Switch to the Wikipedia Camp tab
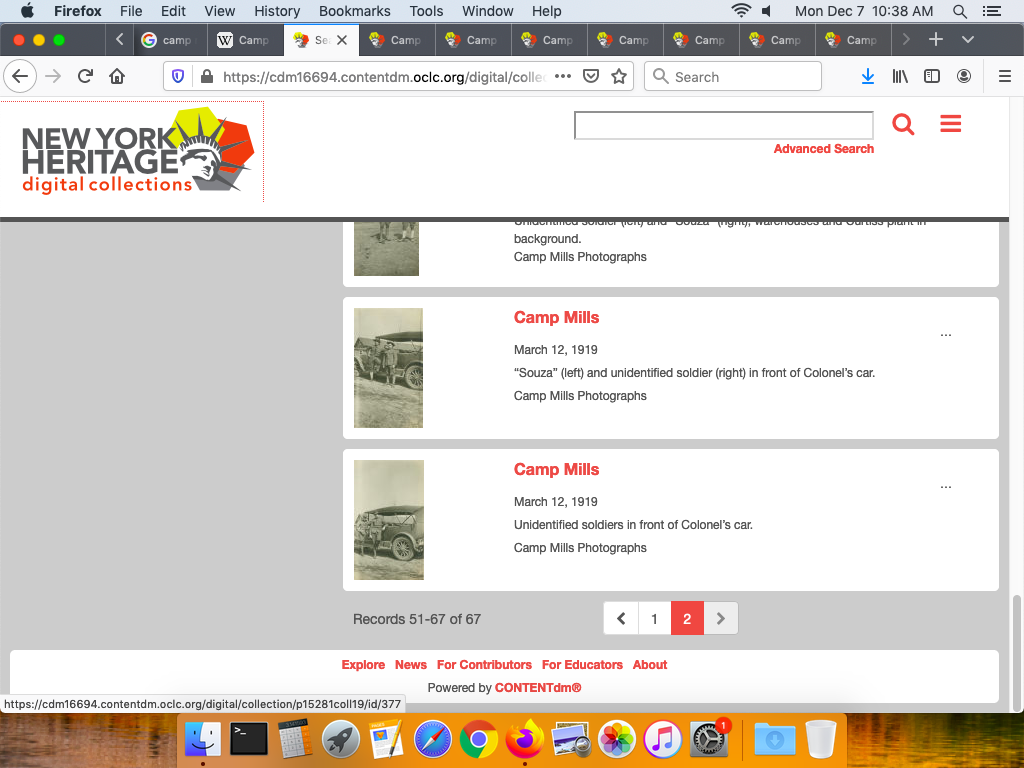The image size is (1024, 768). click(244, 40)
